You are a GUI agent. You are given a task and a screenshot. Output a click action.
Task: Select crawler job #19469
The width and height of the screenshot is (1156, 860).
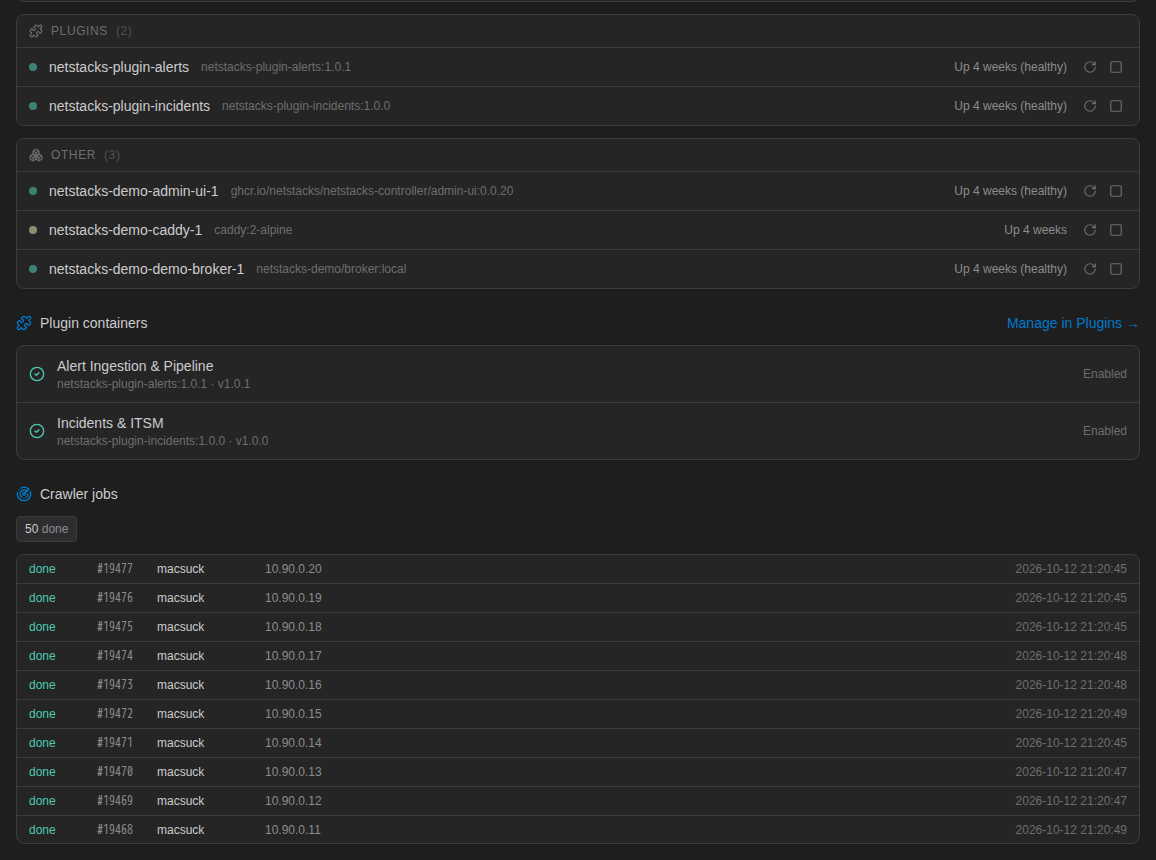578,801
